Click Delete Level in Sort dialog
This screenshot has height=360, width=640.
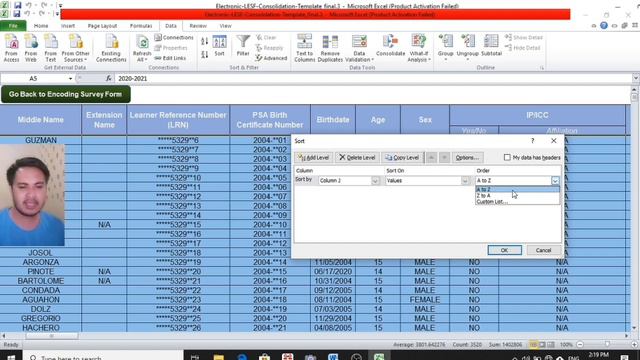pos(357,158)
